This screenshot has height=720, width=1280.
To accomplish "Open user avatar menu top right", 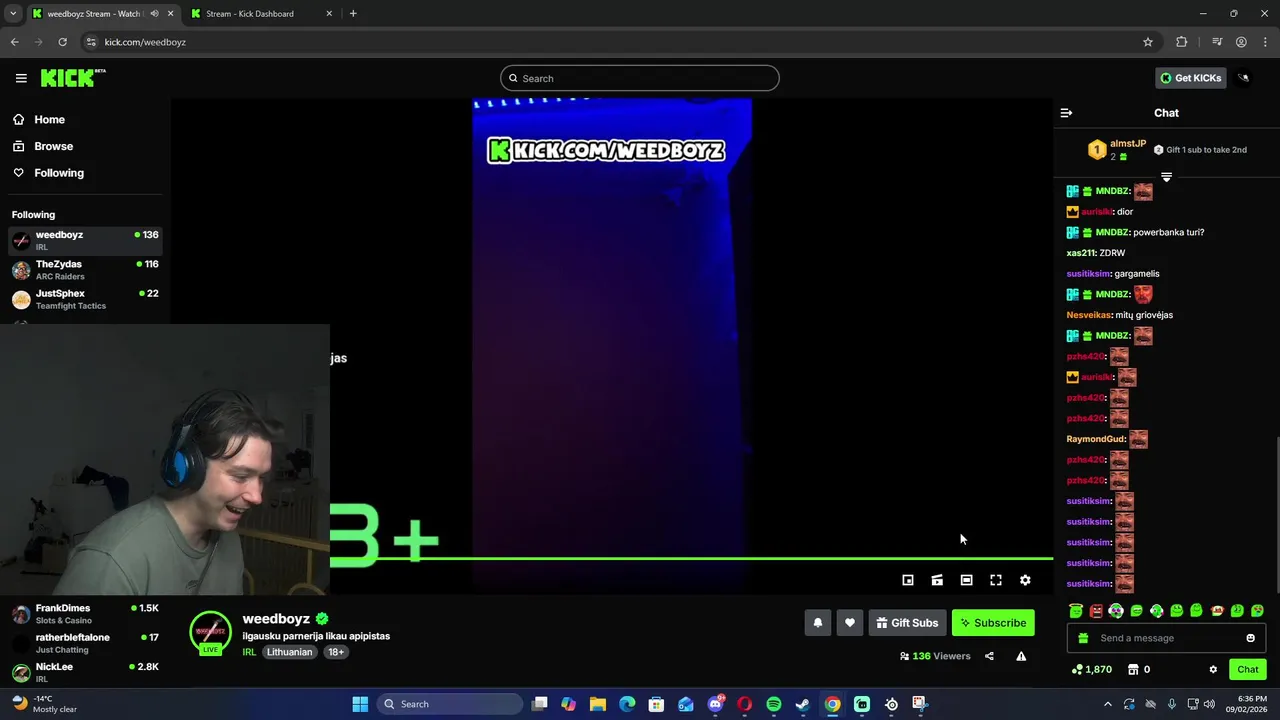I will [1244, 78].
